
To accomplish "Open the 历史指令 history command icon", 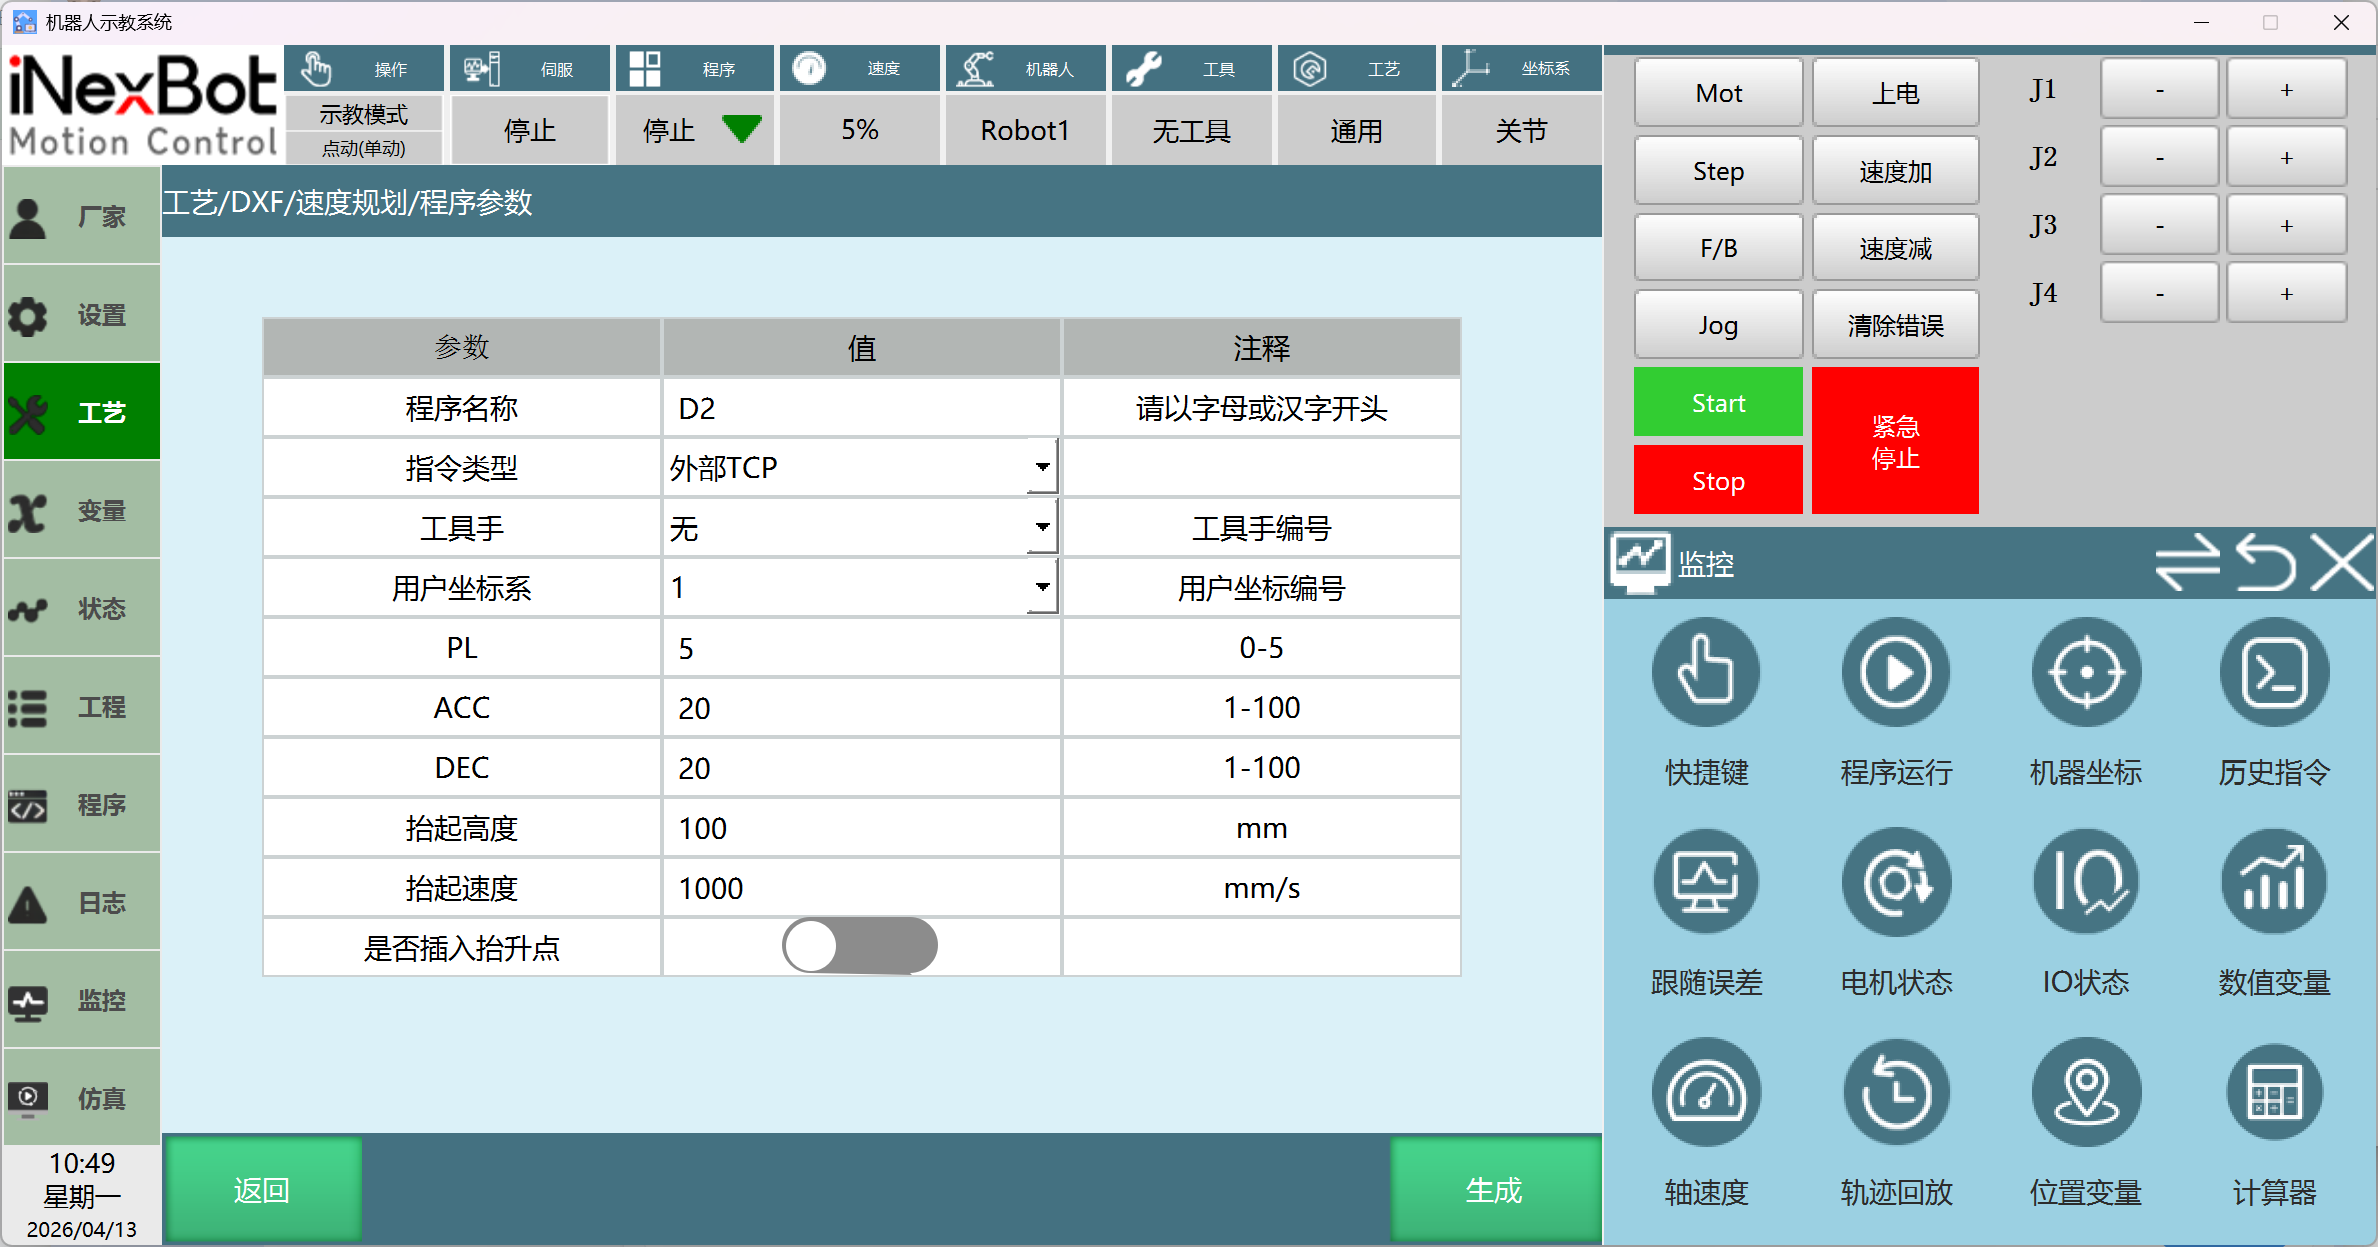I will (x=2274, y=673).
